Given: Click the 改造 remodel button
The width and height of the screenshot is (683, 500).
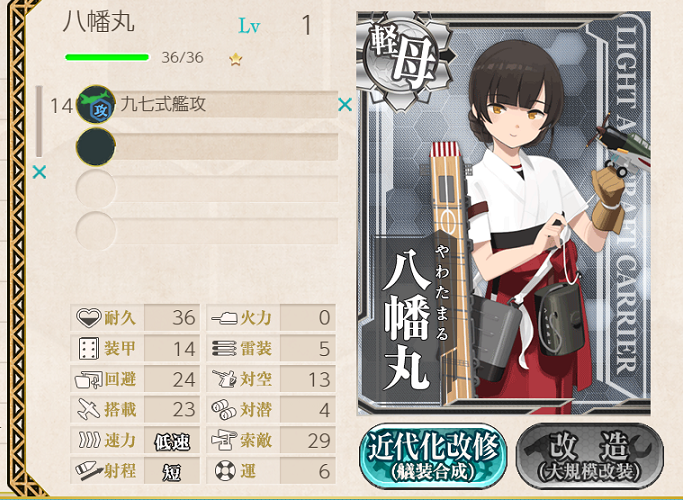Looking at the screenshot, I should pyautogui.click(x=590, y=456).
